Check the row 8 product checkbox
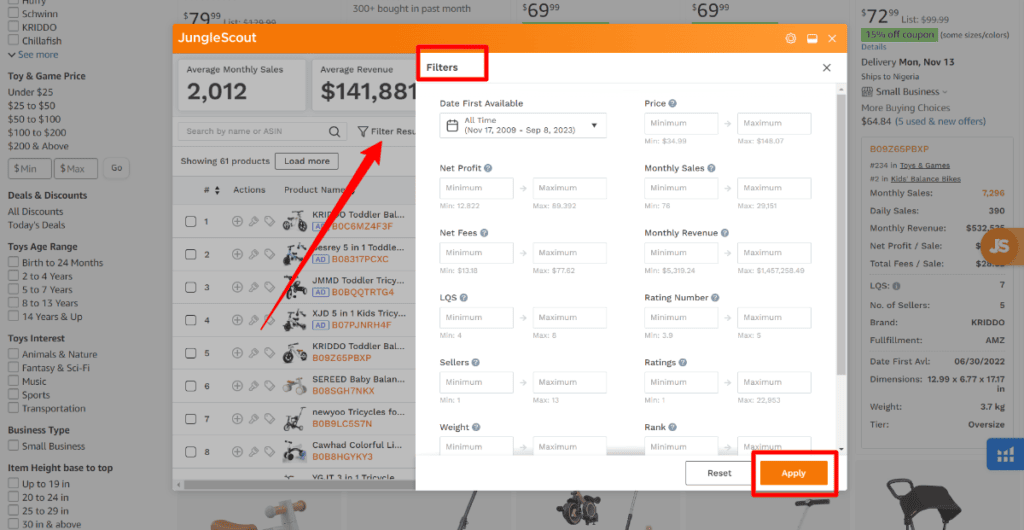The height and width of the screenshot is (530, 1024). (190, 452)
